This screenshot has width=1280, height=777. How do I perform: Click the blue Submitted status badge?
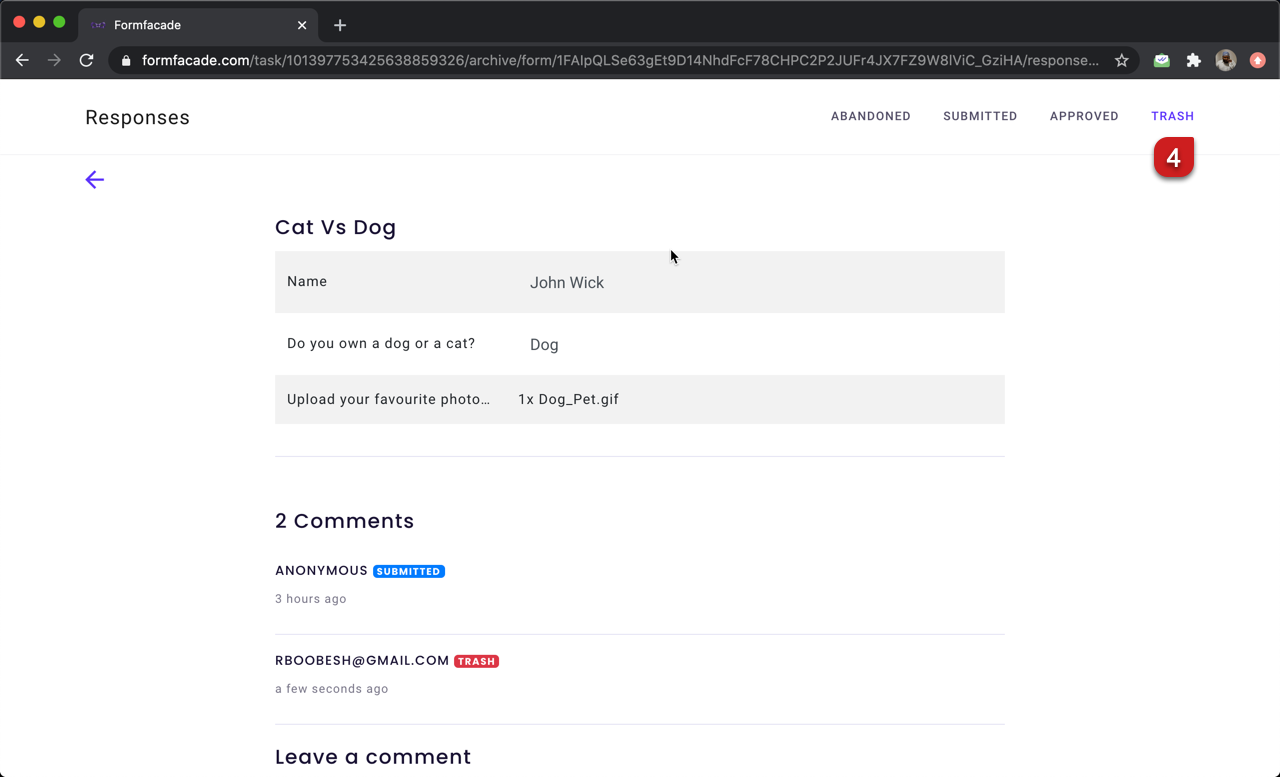[x=409, y=572]
